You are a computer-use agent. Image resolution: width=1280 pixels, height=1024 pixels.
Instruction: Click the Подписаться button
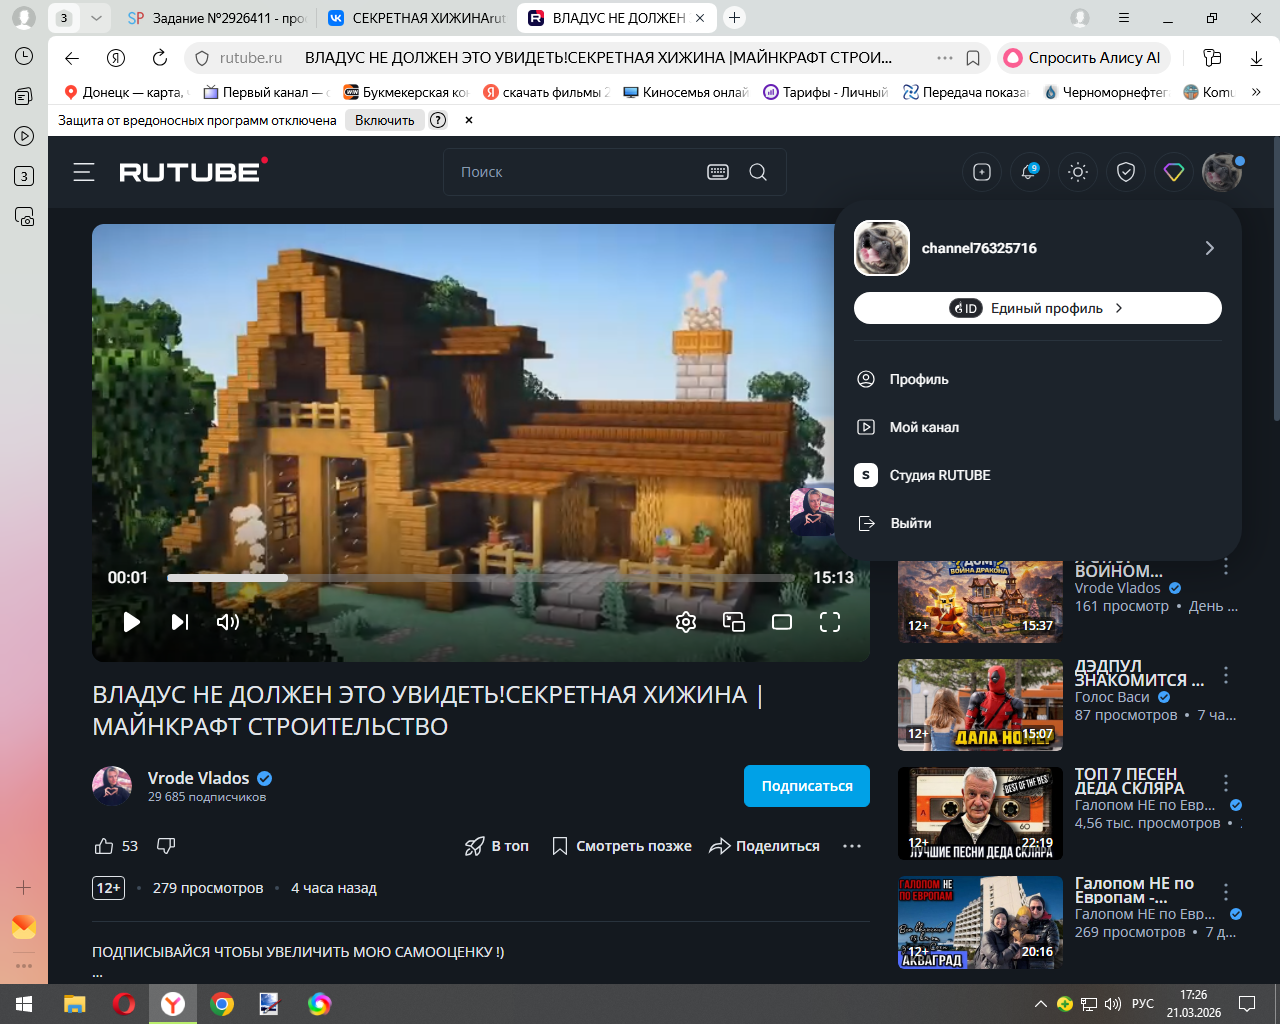[x=807, y=786]
